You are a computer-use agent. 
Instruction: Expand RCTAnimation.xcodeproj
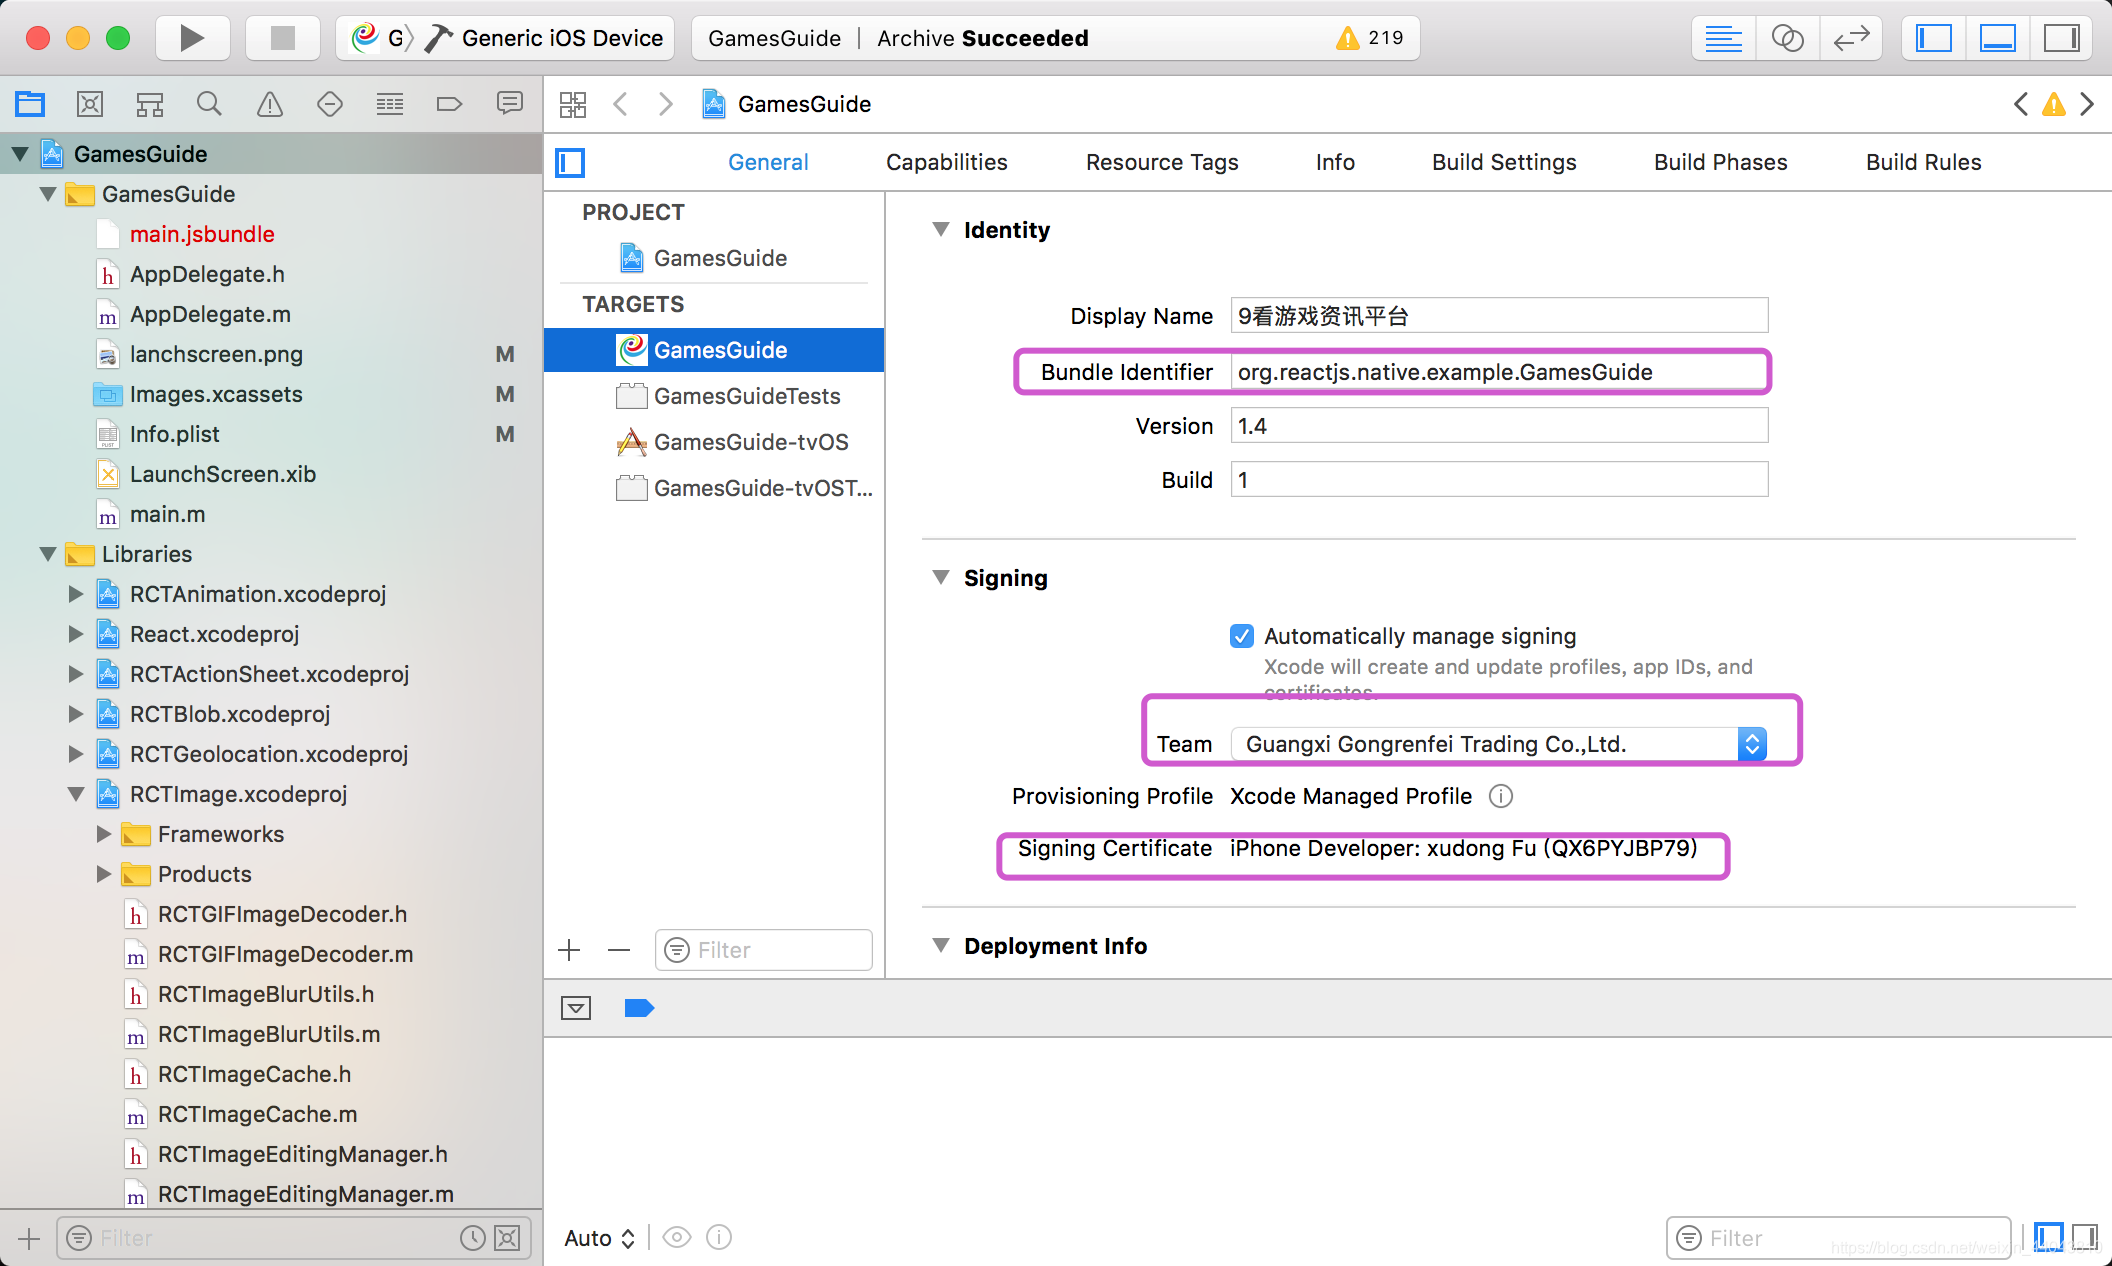click(x=76, y=594)
